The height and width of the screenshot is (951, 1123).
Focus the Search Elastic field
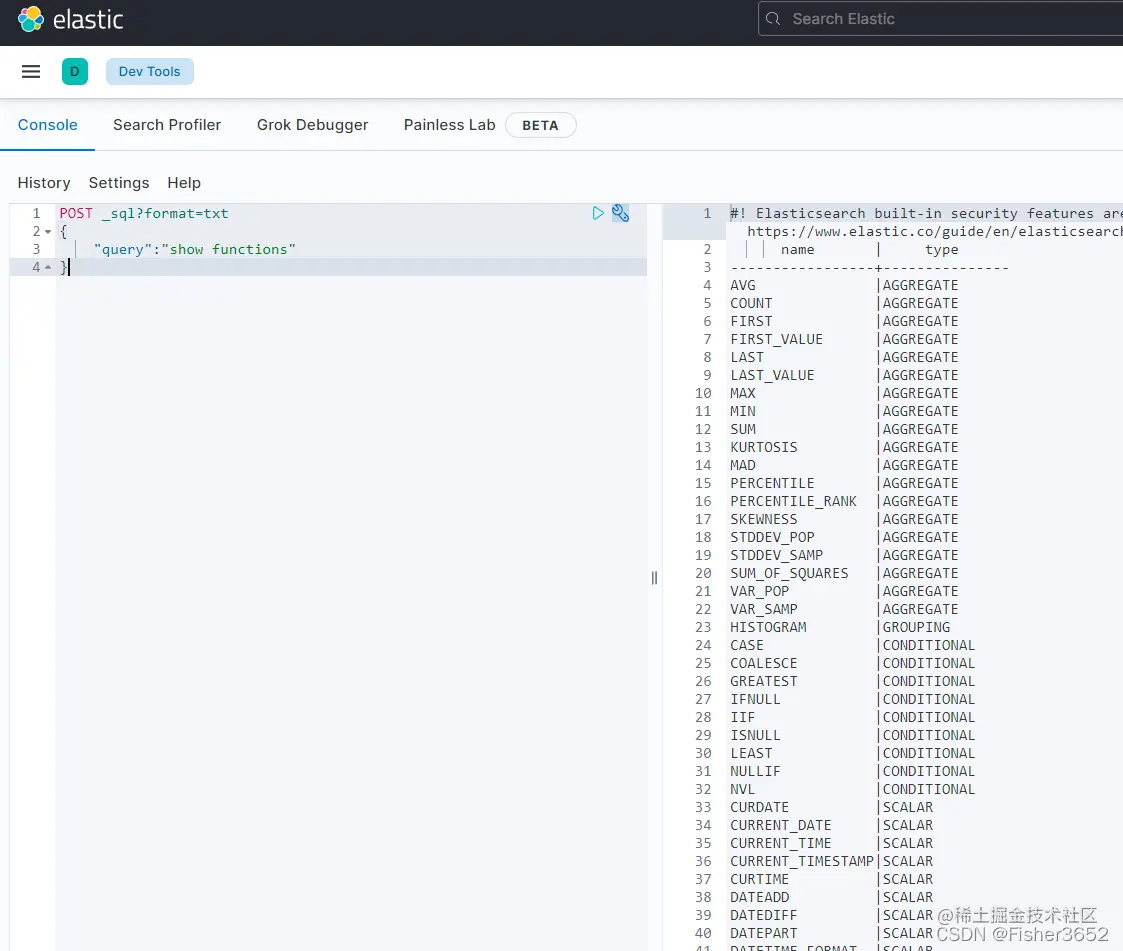click(940, 19)
